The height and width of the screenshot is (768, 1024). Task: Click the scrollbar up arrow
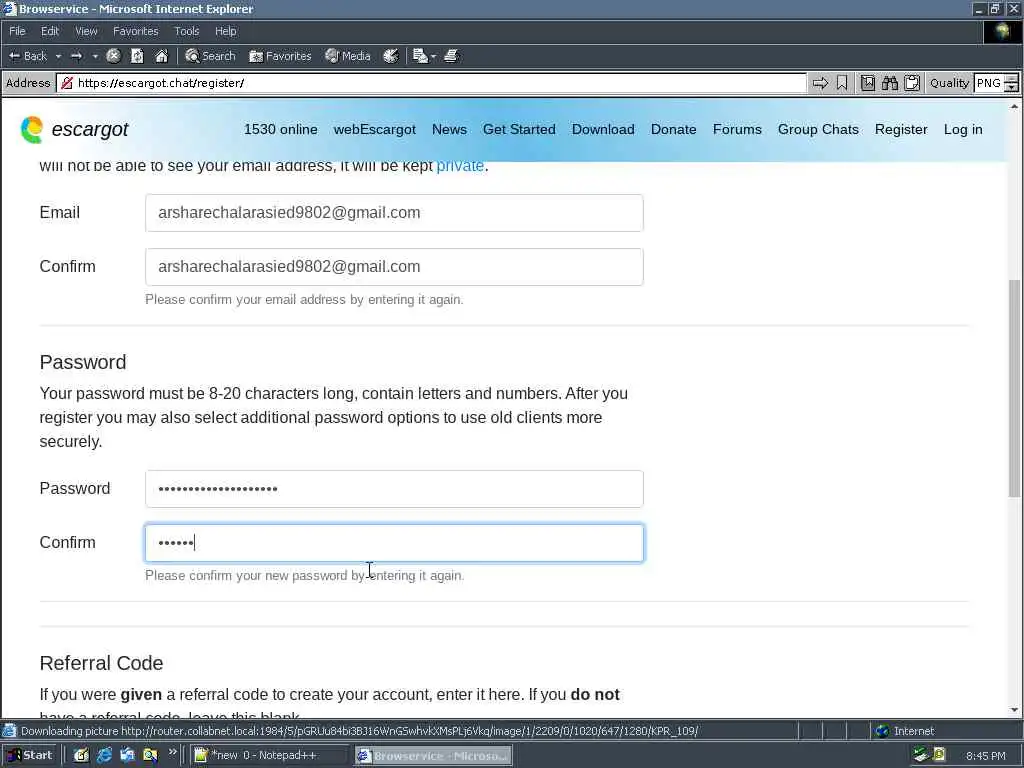pos(1014,106)
